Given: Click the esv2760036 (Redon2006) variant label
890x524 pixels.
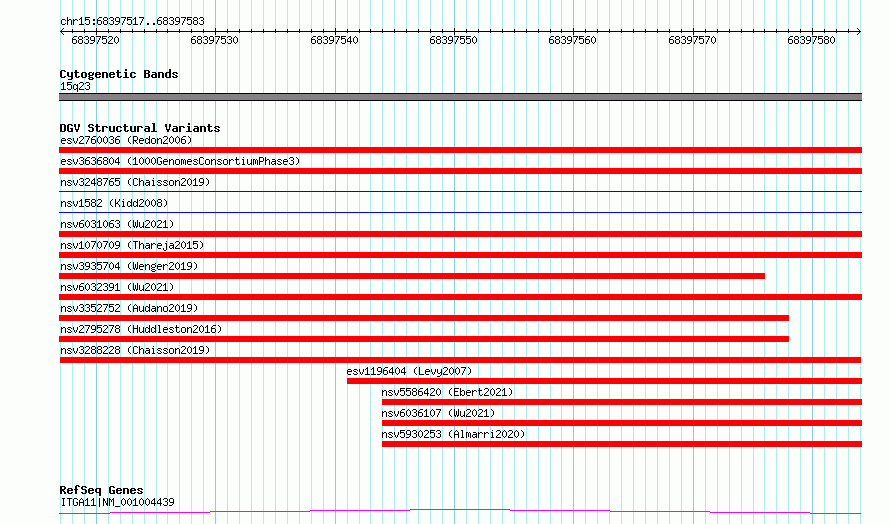Looking at the screenshot, I should 126,140.
